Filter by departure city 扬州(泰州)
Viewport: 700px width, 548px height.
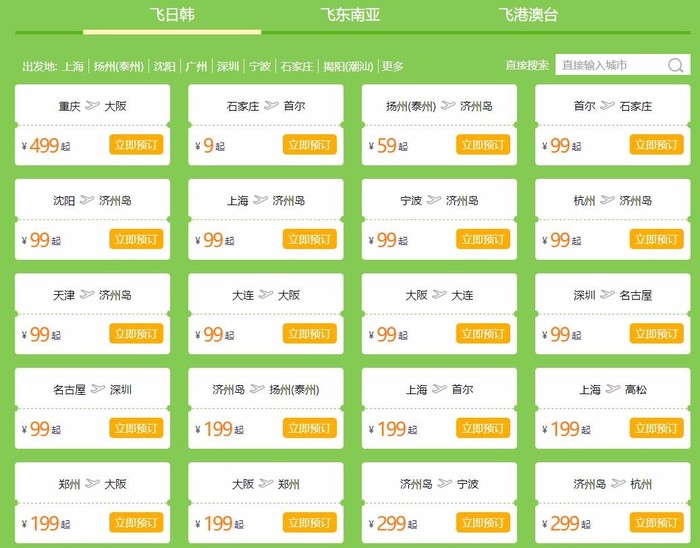119,67
